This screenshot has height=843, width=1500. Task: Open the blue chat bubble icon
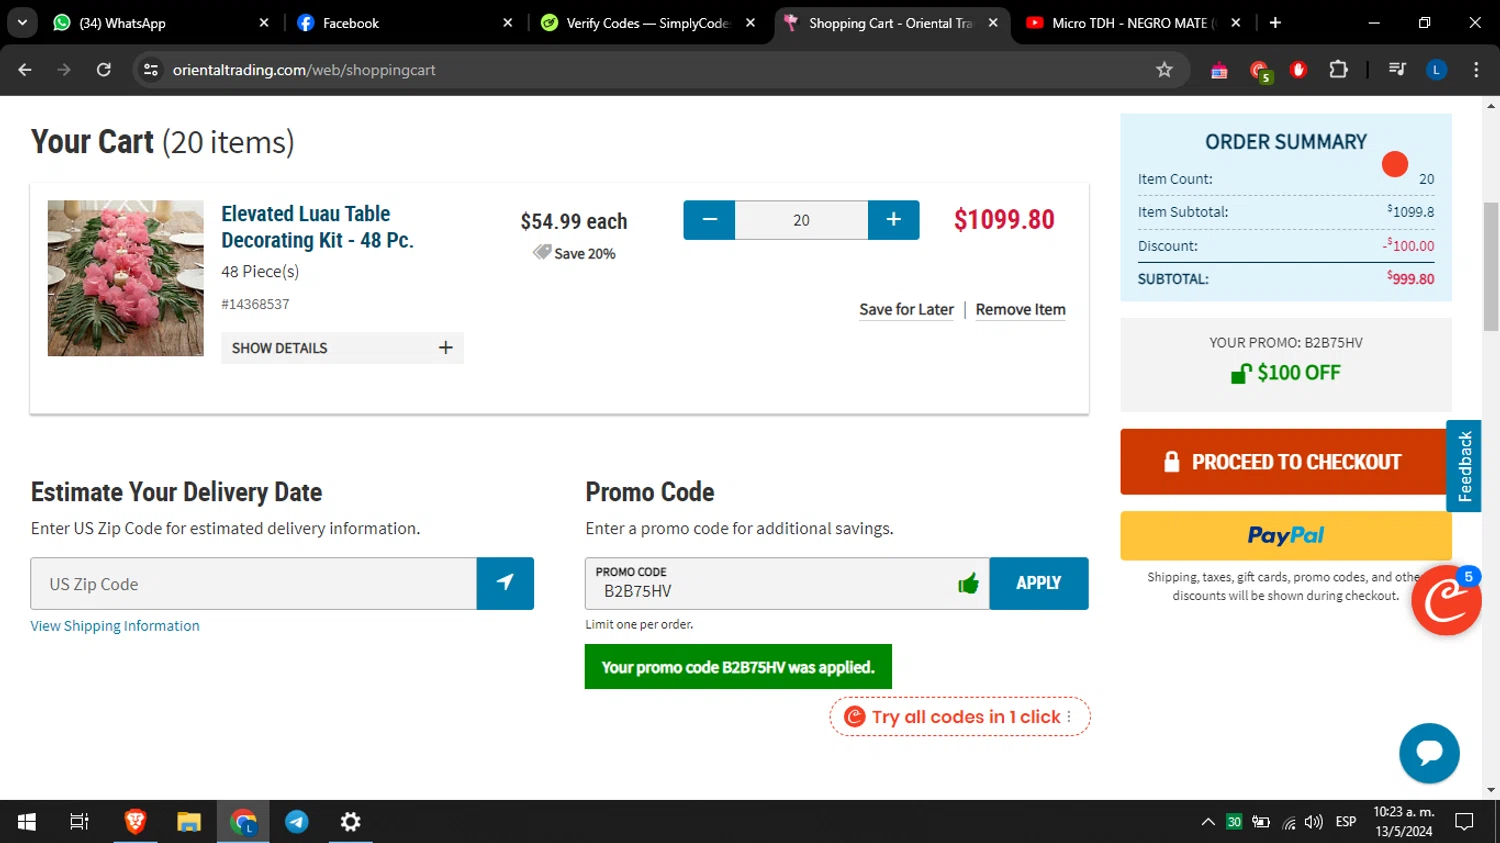pos(1429,753)
